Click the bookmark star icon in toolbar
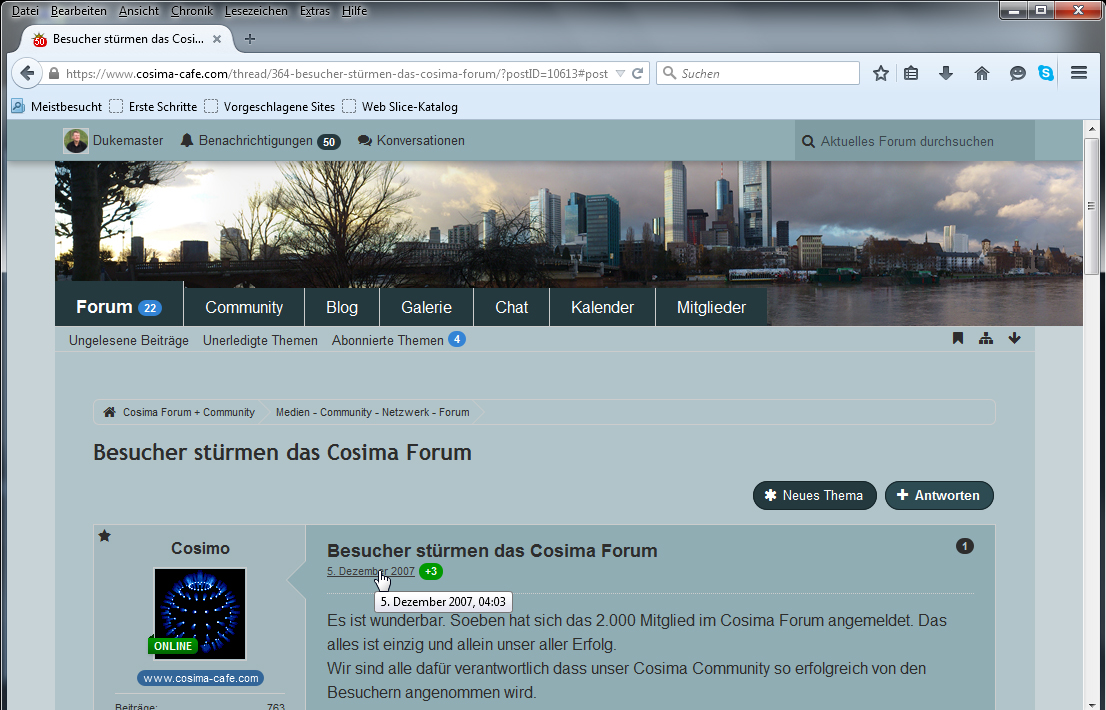The height and width of the screenshot is (710, 1106). pyautogui.click(x=881, y=73)
